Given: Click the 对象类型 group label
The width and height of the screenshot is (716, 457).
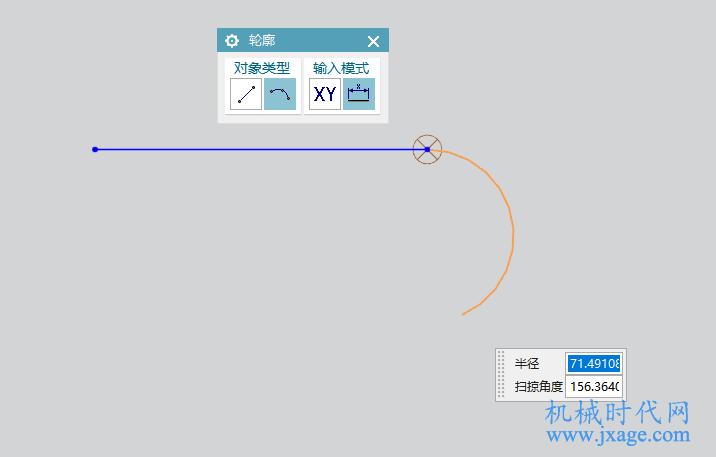Looking at the screenshot, I should [262, 68].
